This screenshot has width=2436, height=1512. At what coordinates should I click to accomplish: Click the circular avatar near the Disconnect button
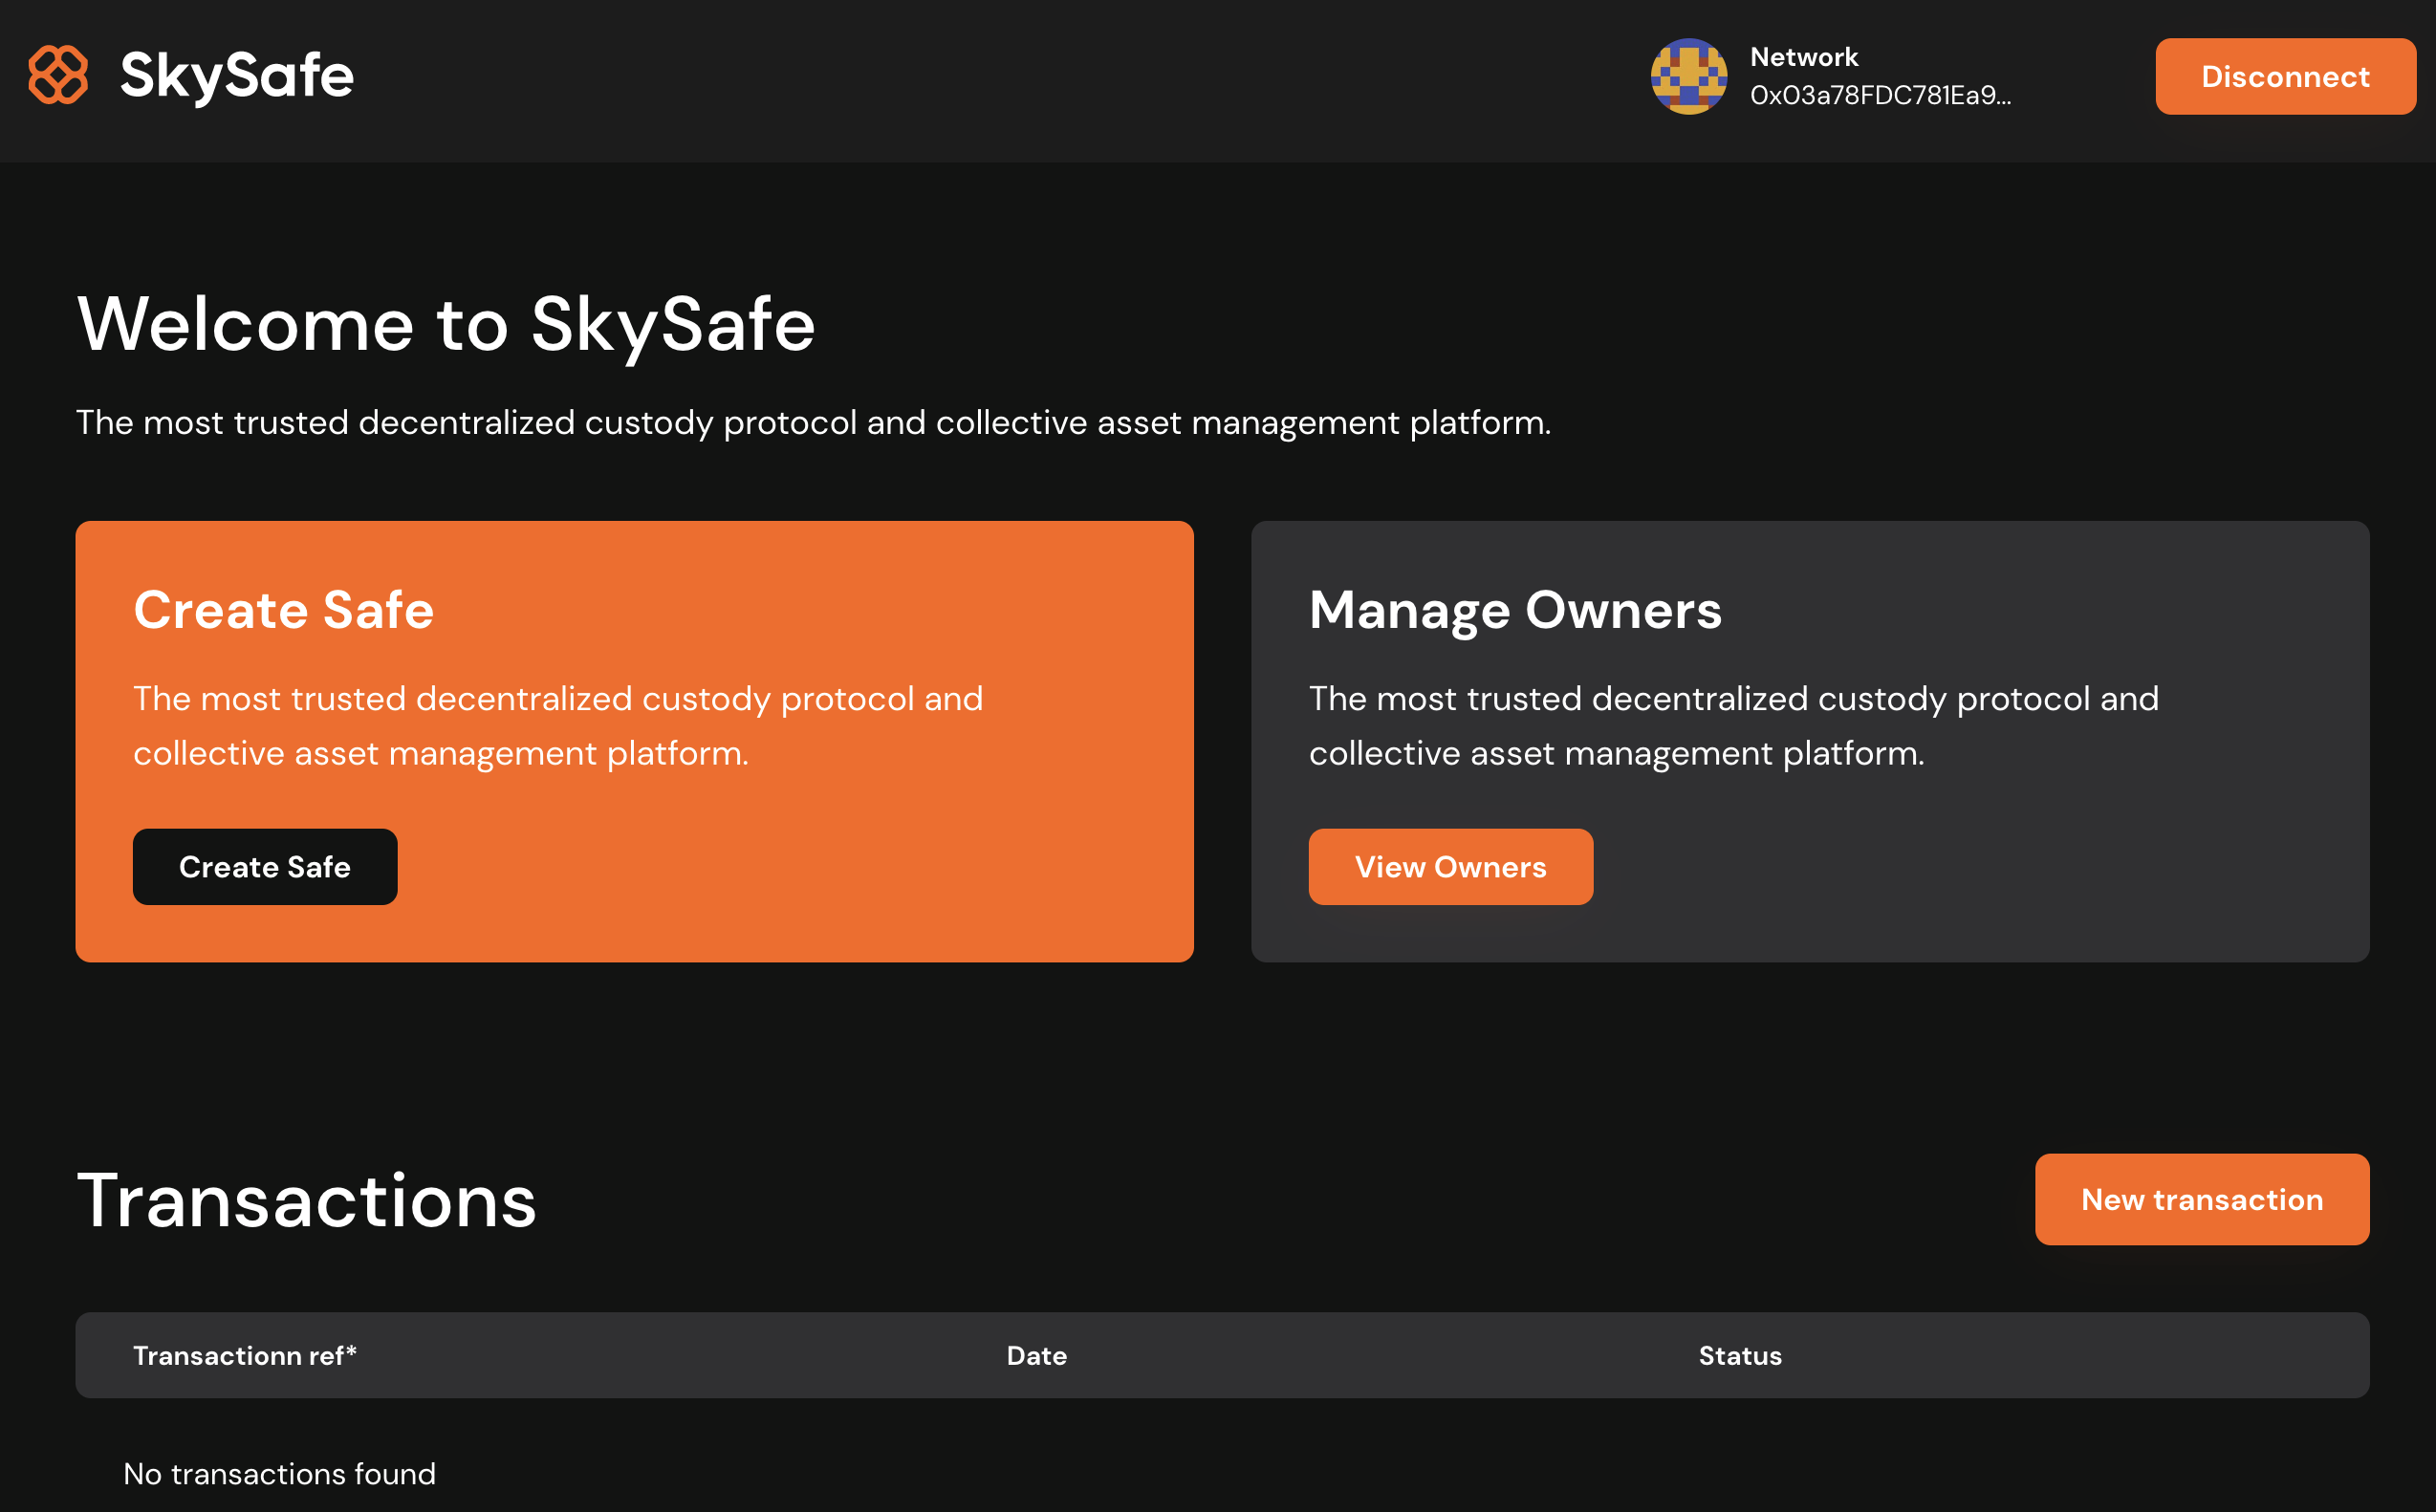[1689, 79]
